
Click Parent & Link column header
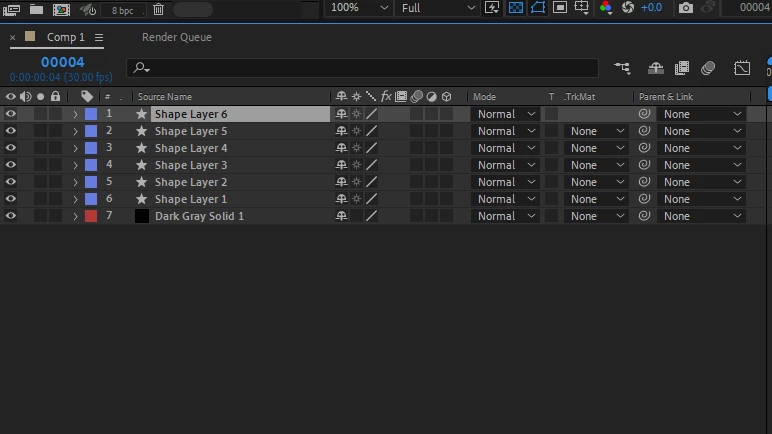666,97
